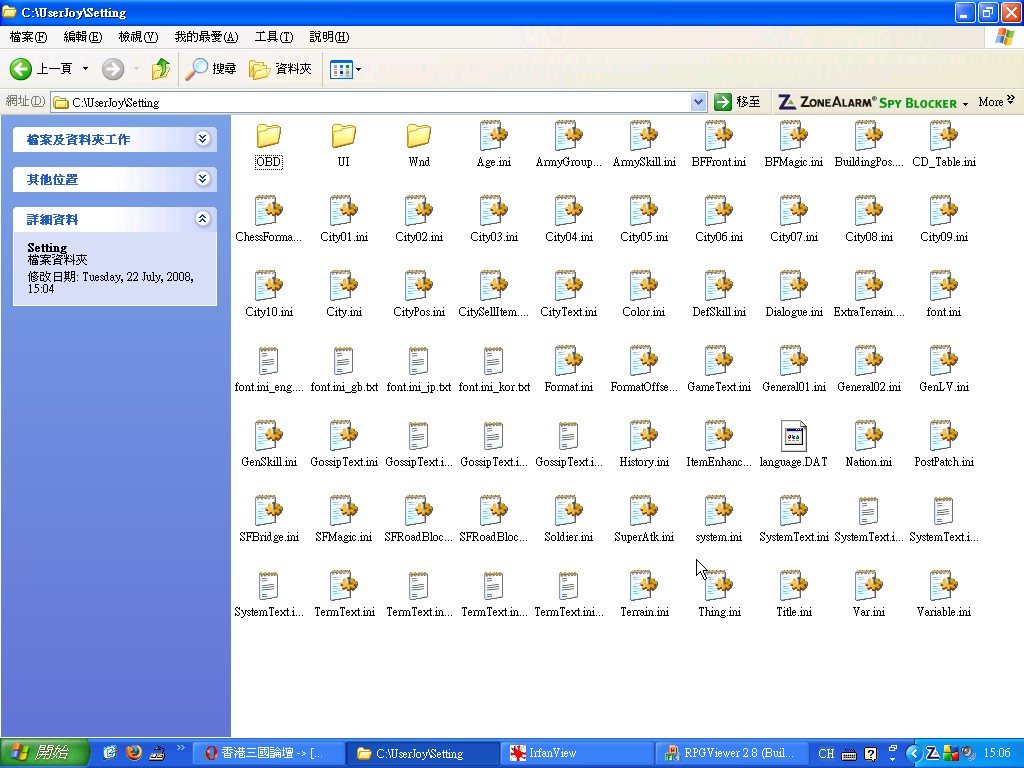Screen dimensions: 1024x768
Task: Switch to IrfanView taskbar window
Action: click(575, 753)
